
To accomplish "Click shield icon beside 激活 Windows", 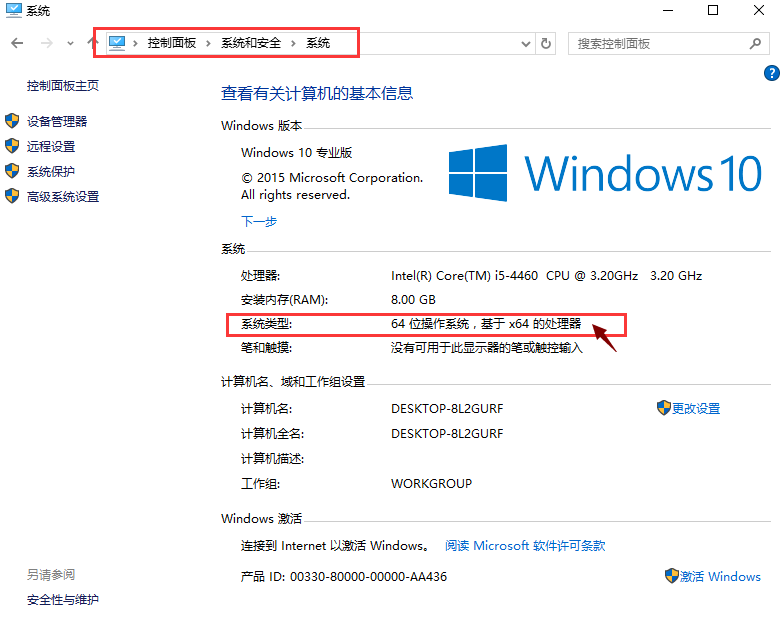I will [672, 576].
